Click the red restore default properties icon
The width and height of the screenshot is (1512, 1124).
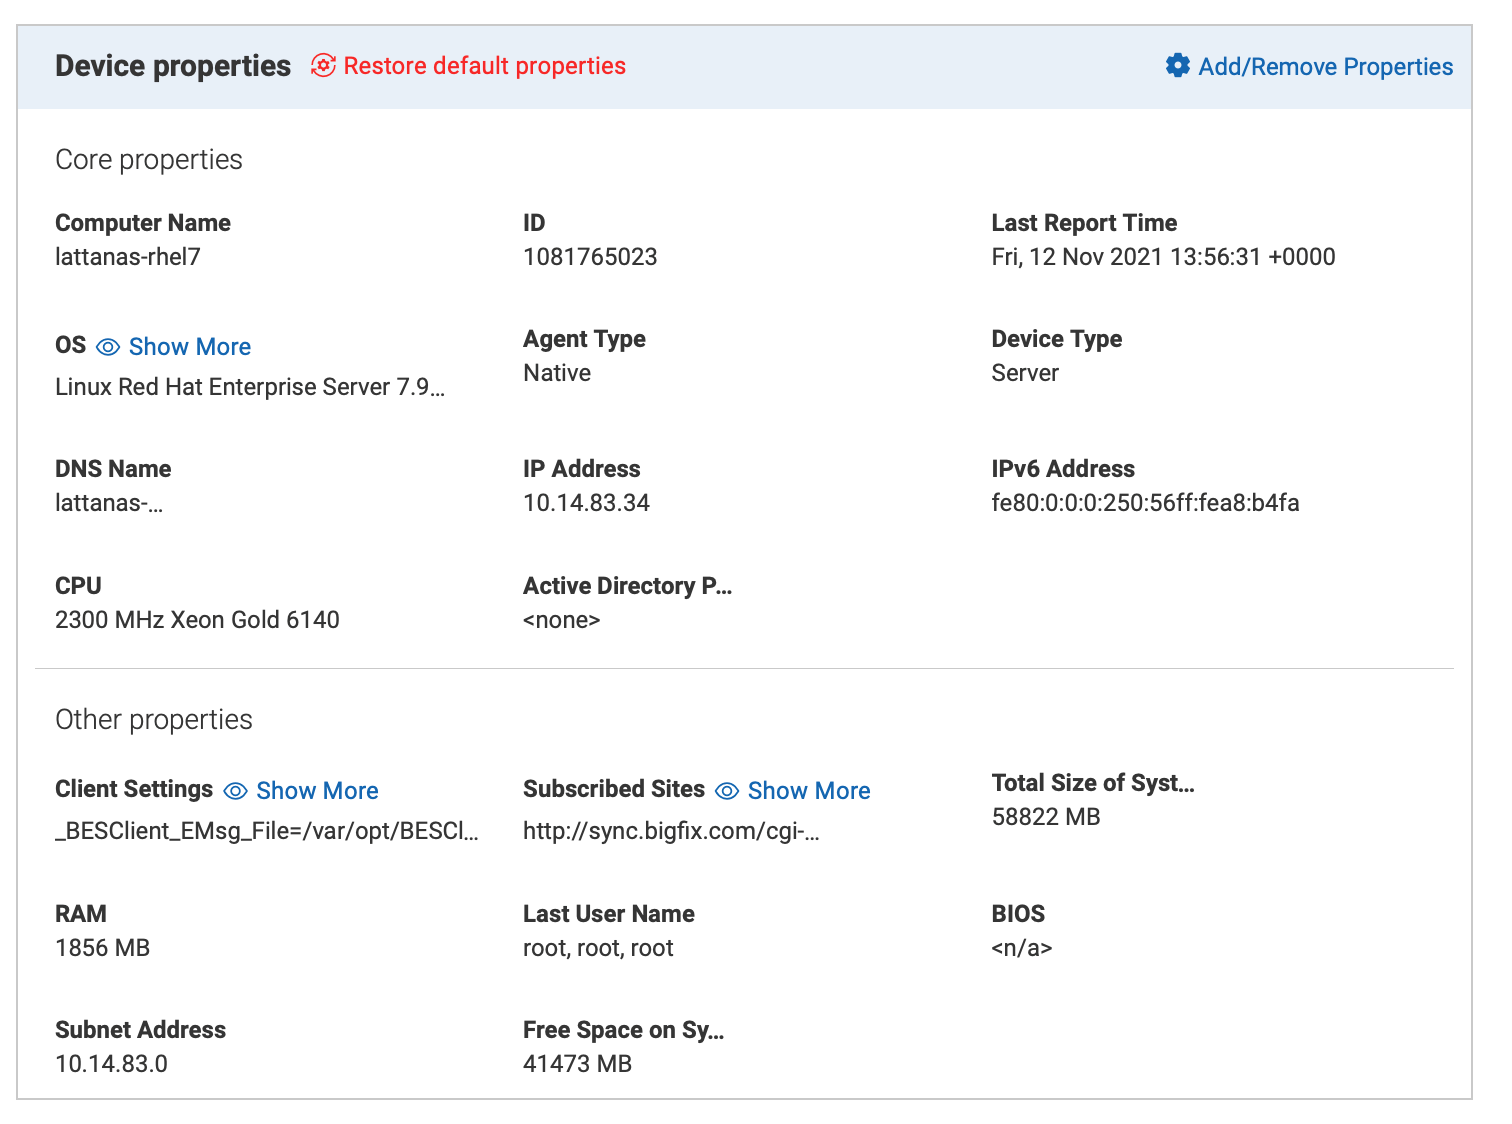pyautogui.click(x=322, y=66)
